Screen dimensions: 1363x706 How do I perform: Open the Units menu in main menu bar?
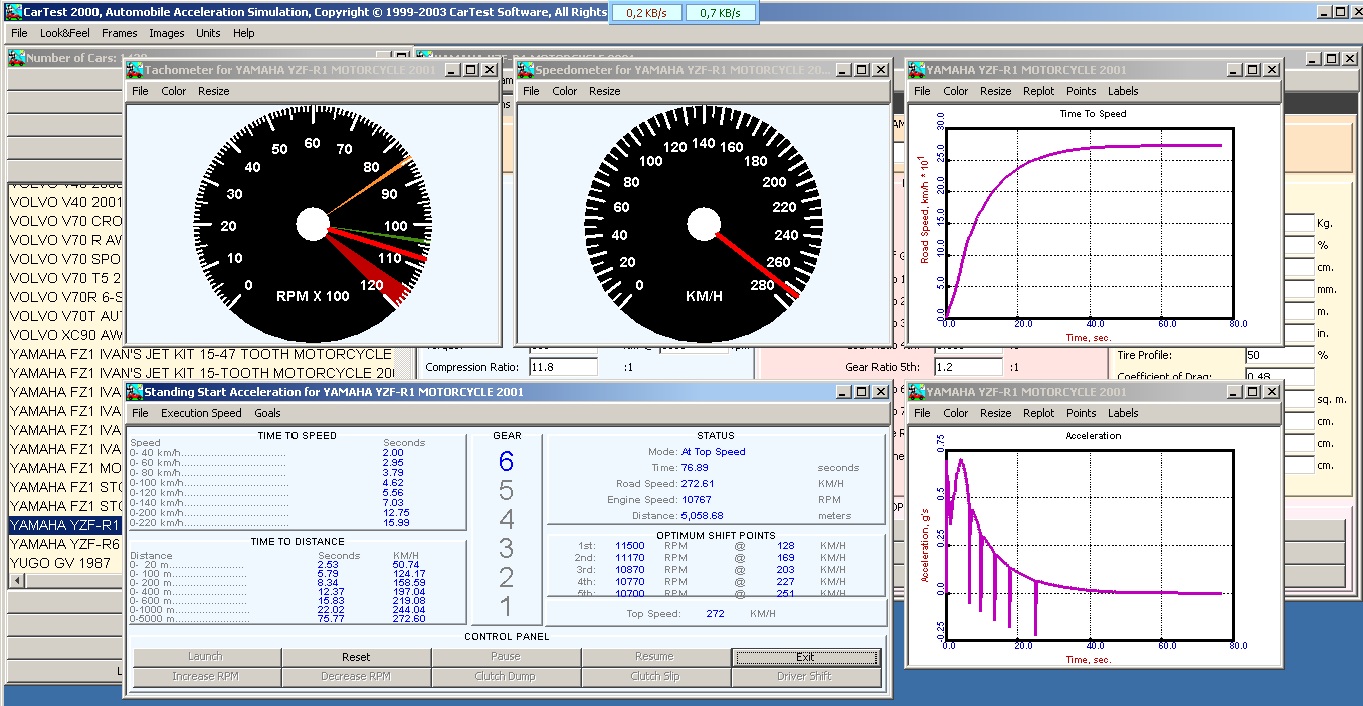coord(208,33)
